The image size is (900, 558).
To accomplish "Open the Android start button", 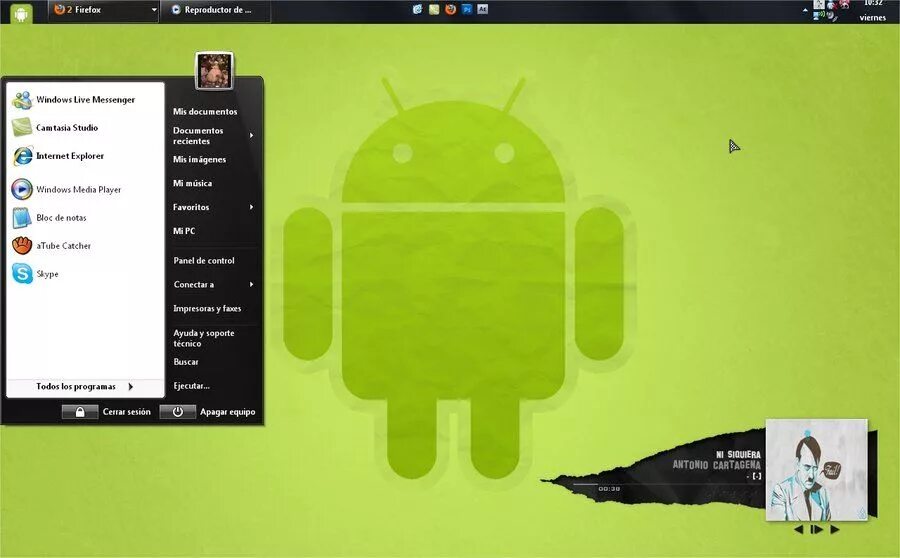I will pyautogui.click(x=21, y=13).
